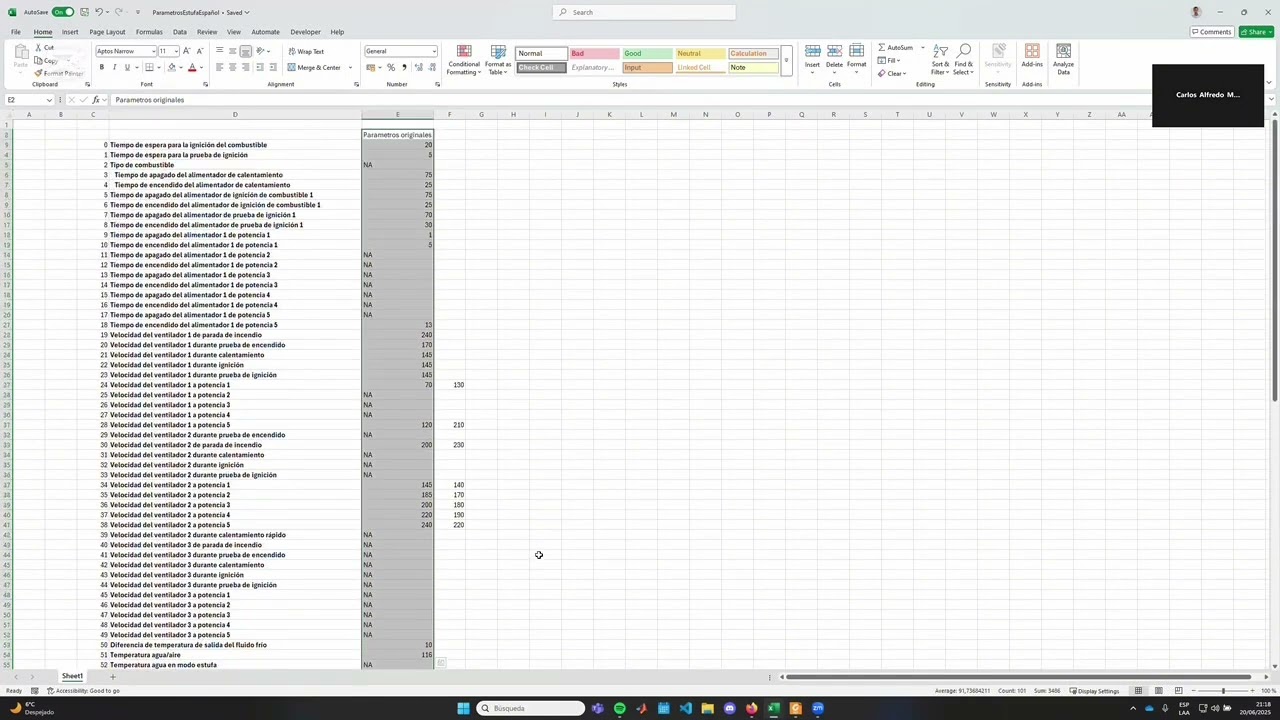Open Spotify from taskbar
The image size is (1280, 720).
tap(620, 708)
